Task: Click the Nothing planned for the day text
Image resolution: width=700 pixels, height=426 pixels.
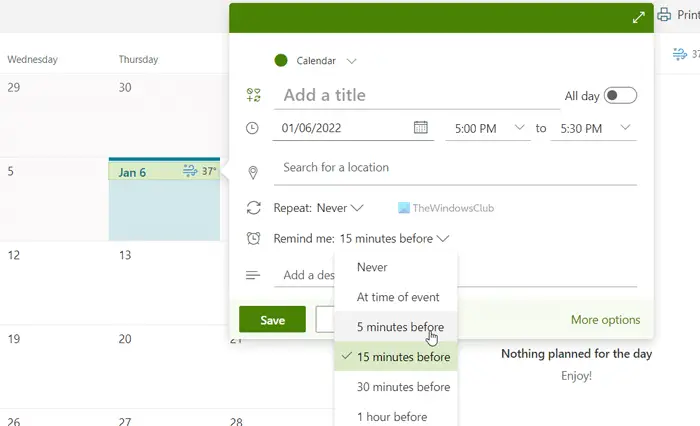Action: tap(576, 354)
